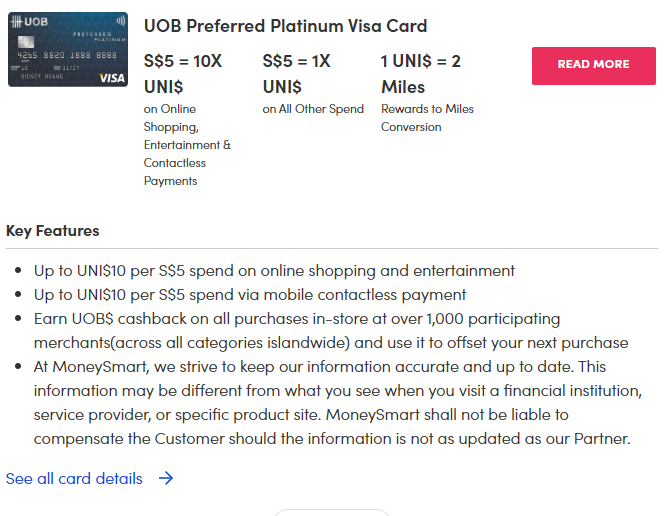Click the mobile contactless payment bullet point
Screen dimensions: 667x516
coord(250,295)
